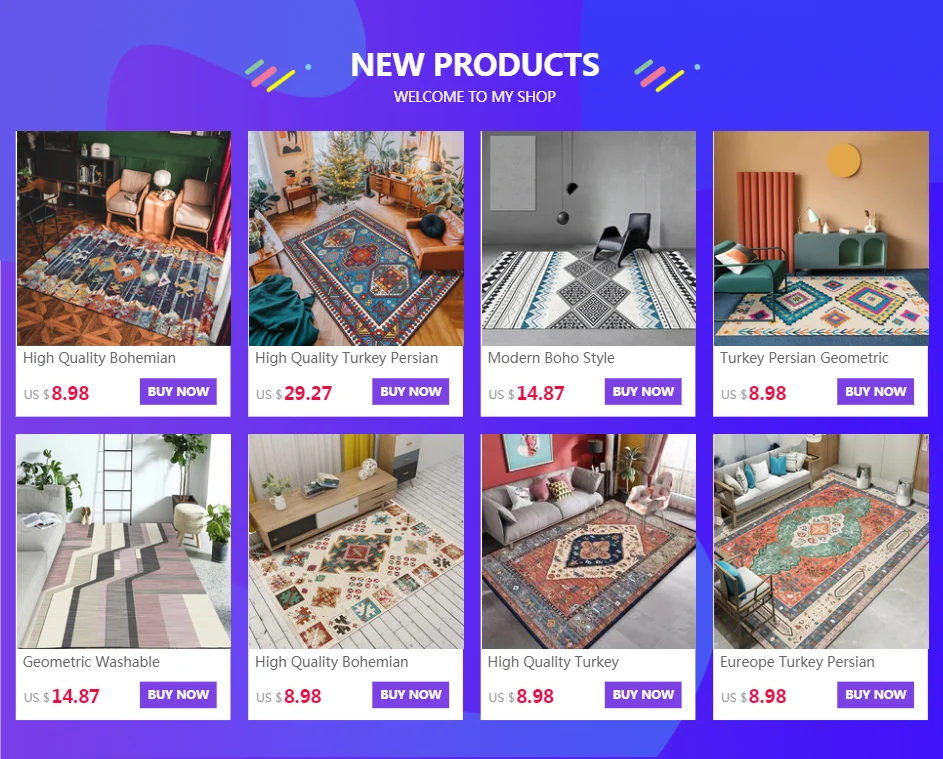Open the blue Persian rug with Christmas tree image

[x=356, y=238]
